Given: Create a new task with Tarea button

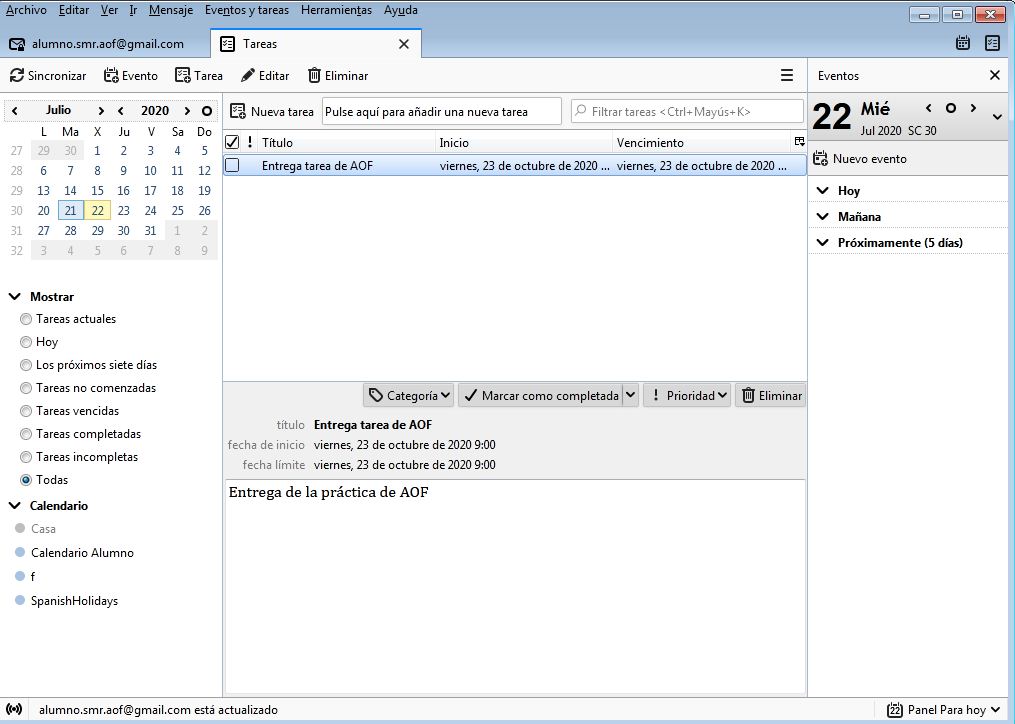Looking at the screenshot, I should (x=199, y=76).
